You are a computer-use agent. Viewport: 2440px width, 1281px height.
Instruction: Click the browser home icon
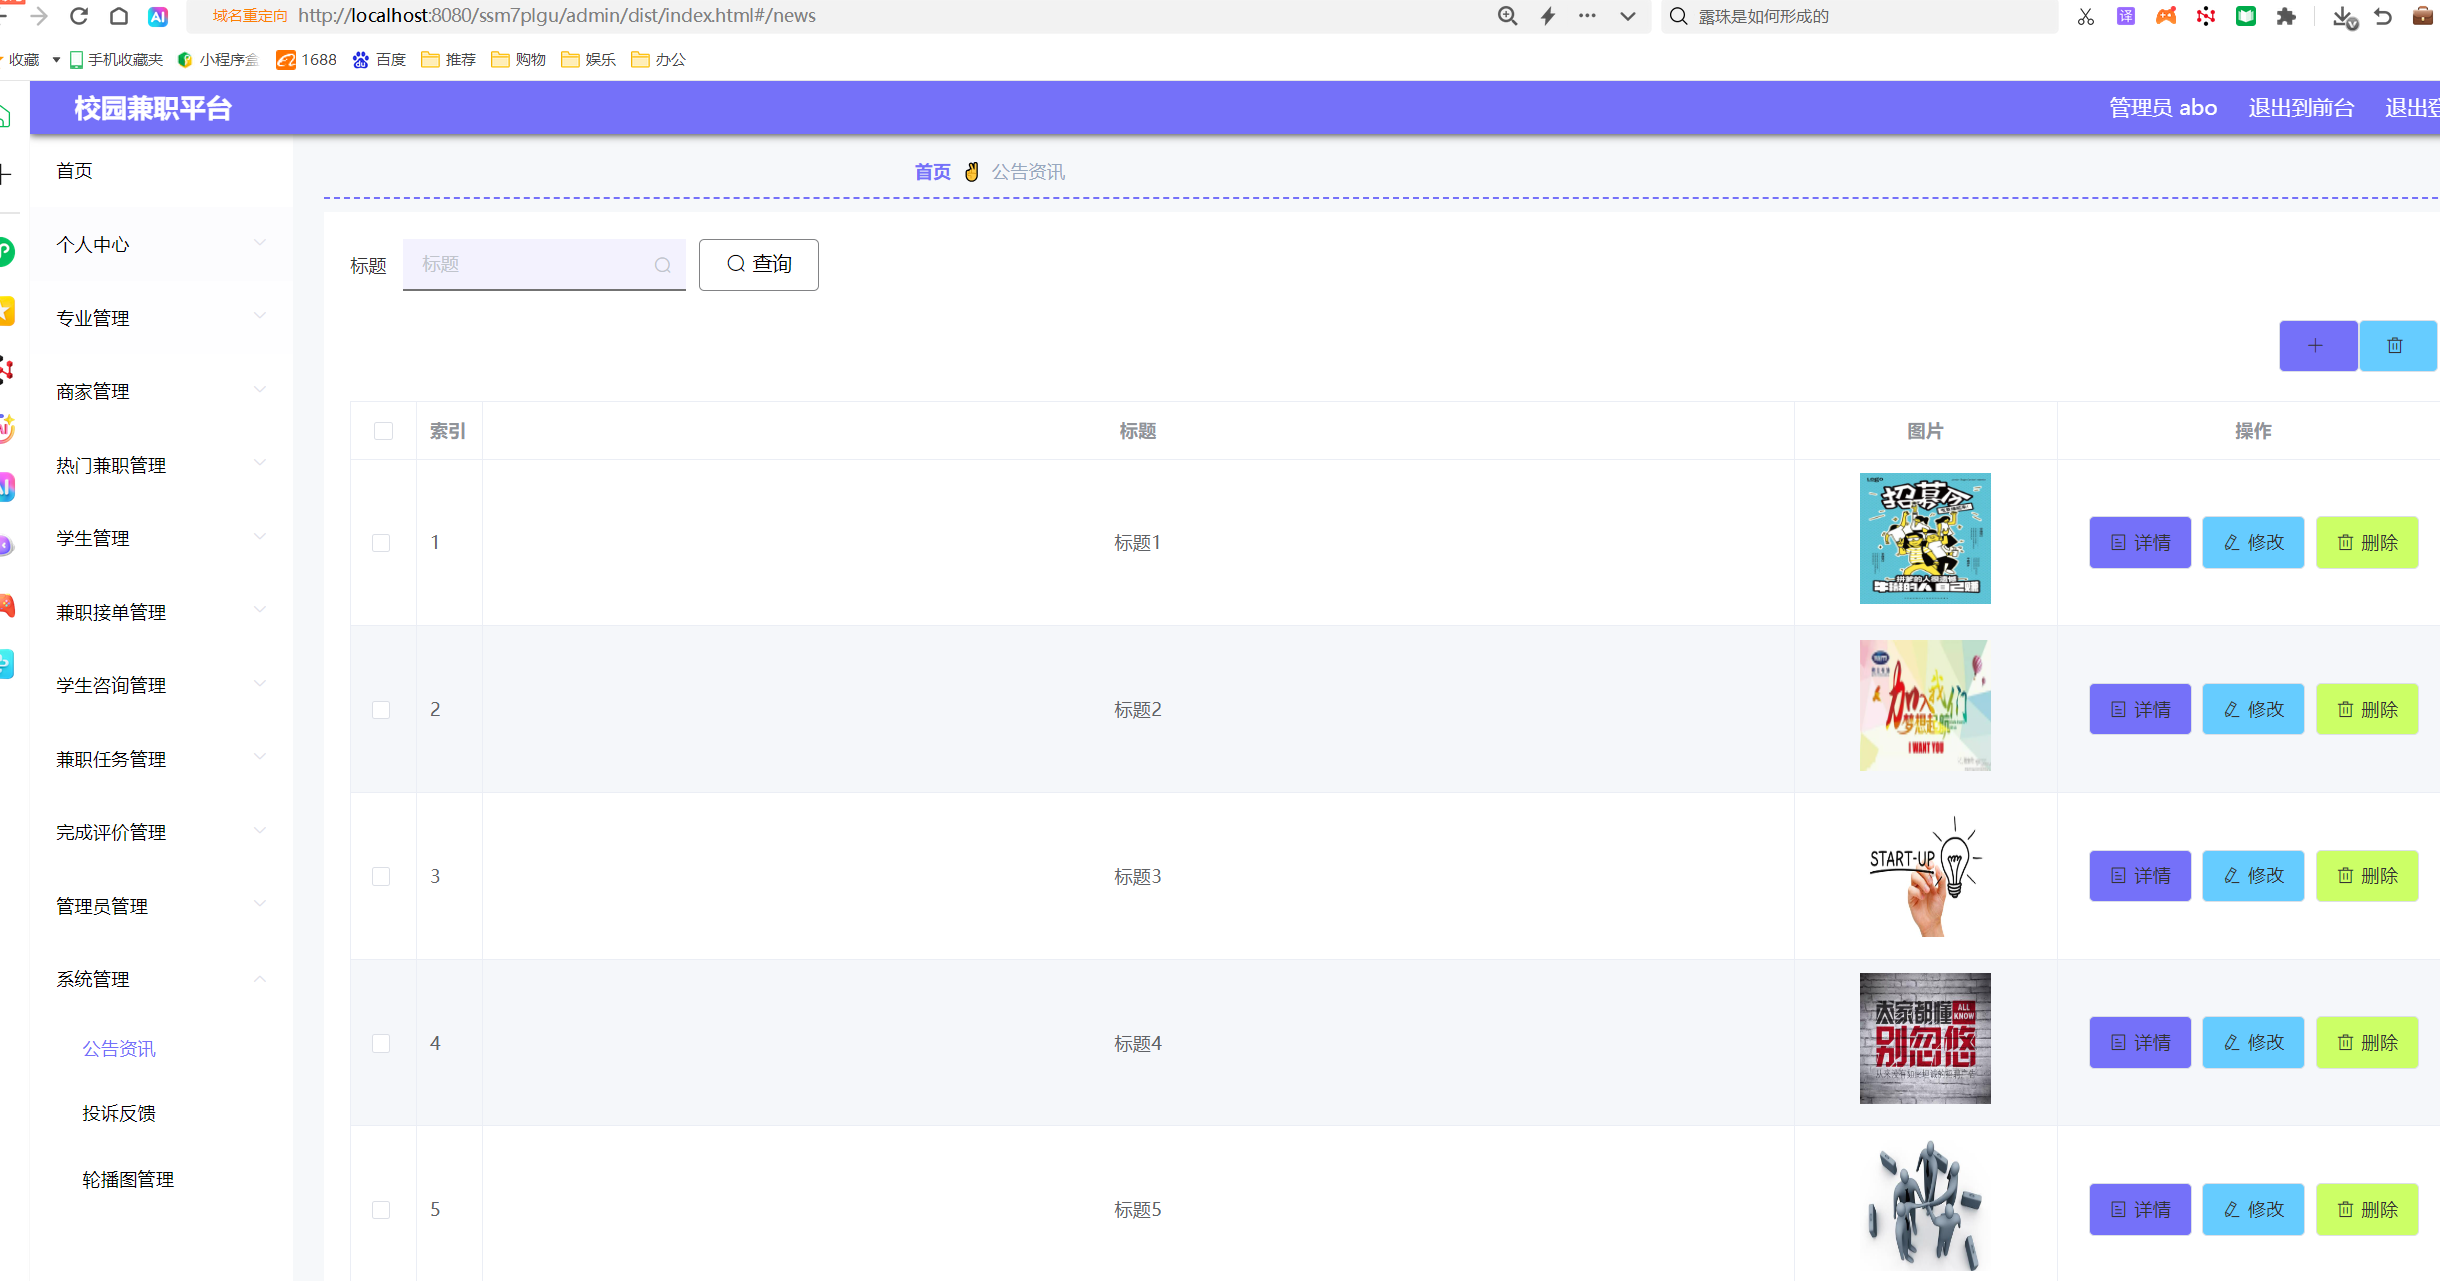[118, 16]
